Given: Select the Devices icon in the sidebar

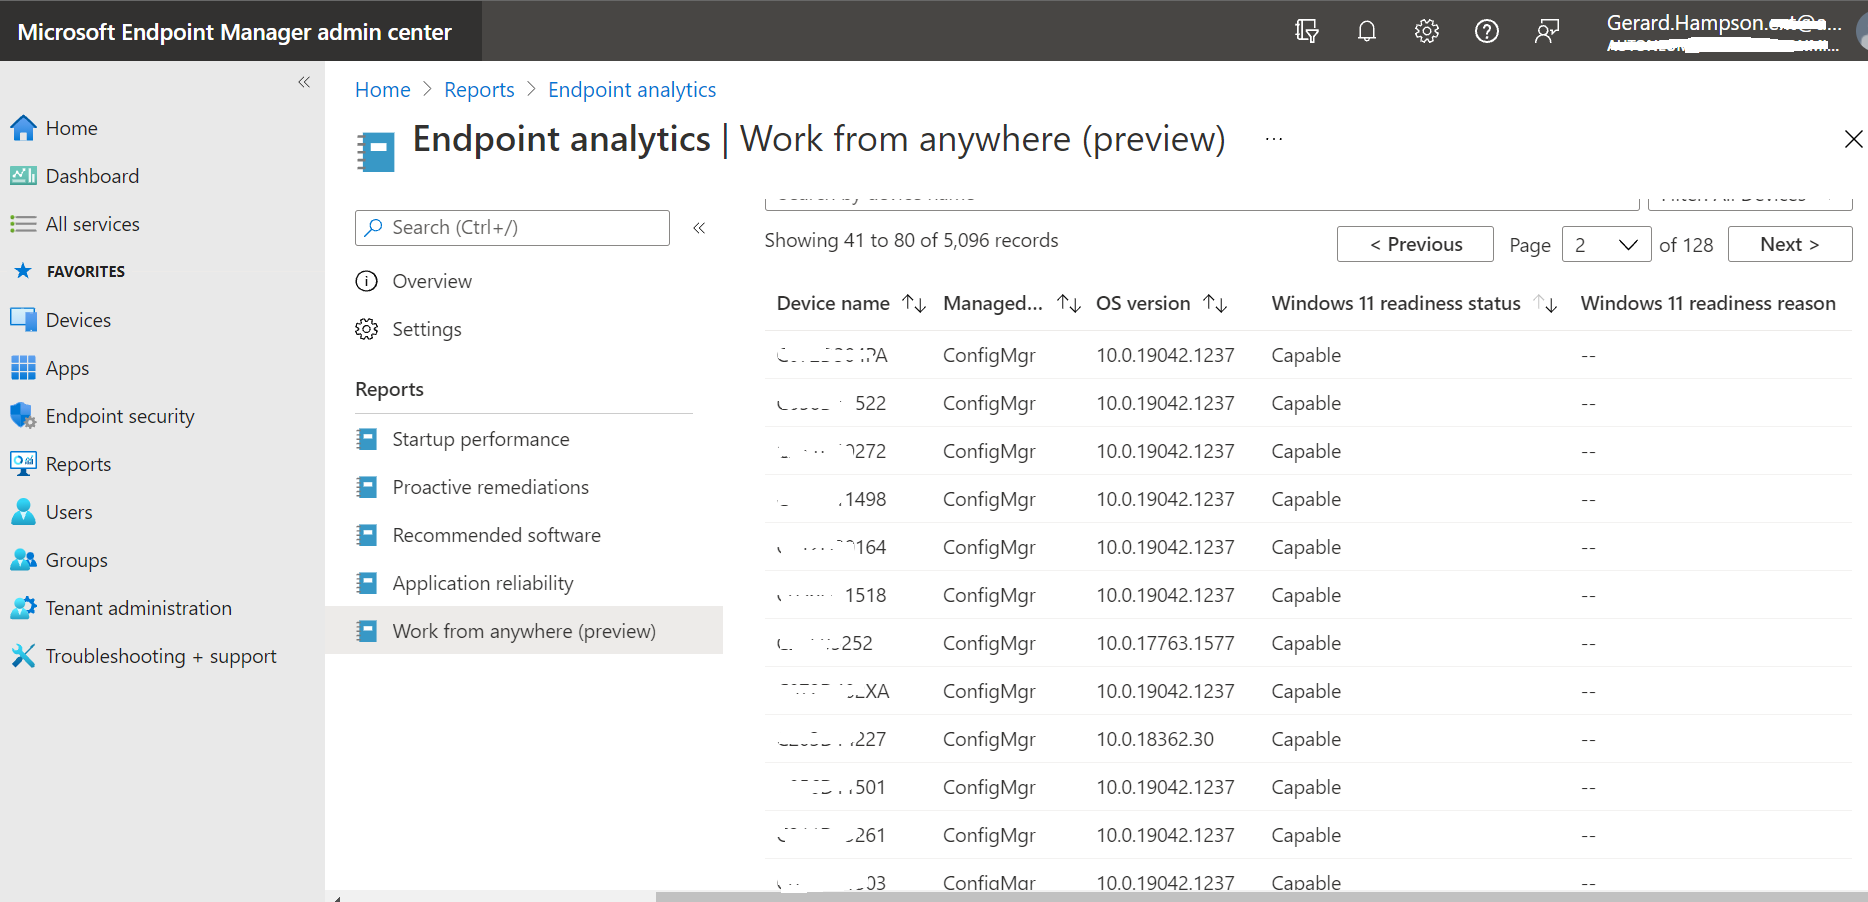Looking at the screenshot, I should pyautogui.click(x=24, y=319).
